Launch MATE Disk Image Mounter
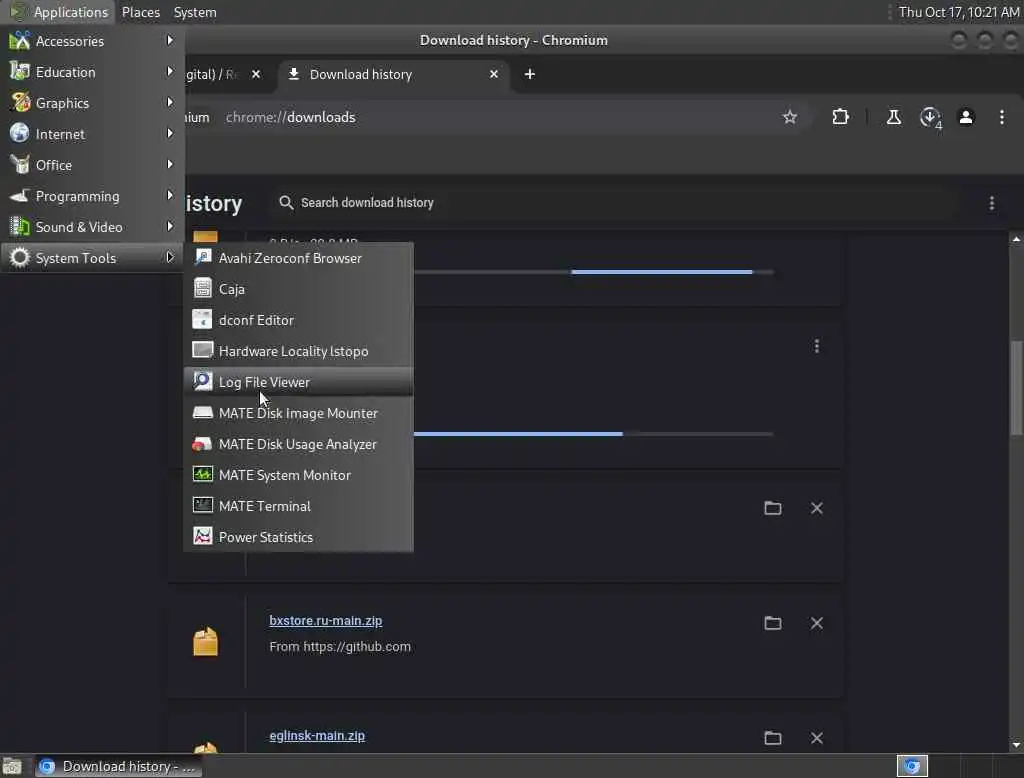The image size is (1024, 778). (x=298, y=413)
